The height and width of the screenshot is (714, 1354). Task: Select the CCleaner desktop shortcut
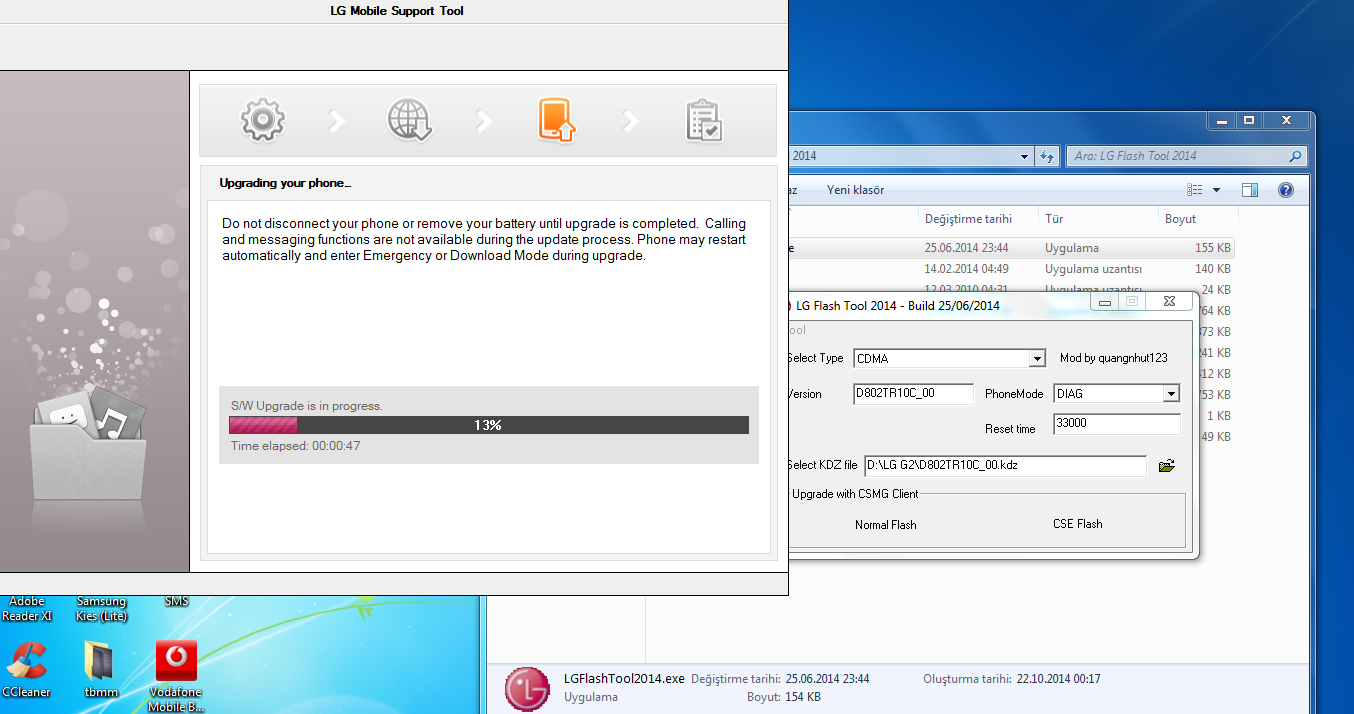(26, 669)
